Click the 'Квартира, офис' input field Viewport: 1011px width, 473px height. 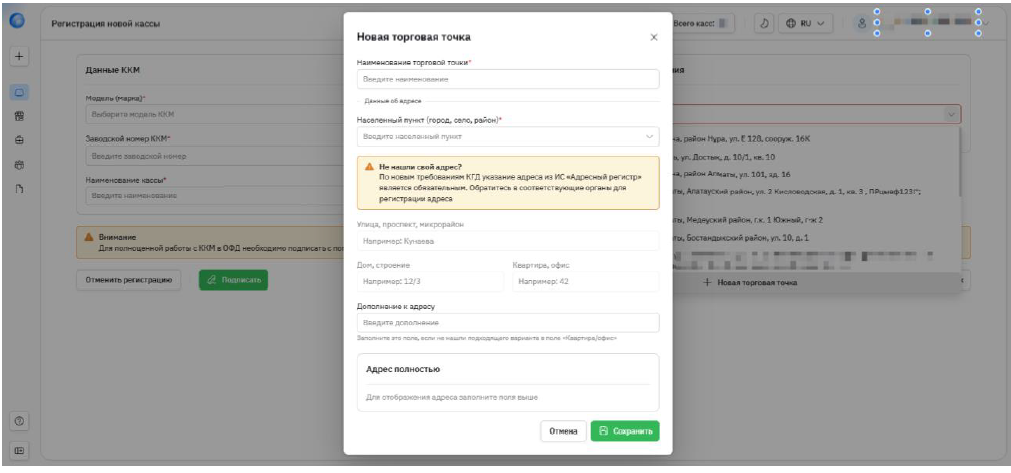[x=585, y=281]
